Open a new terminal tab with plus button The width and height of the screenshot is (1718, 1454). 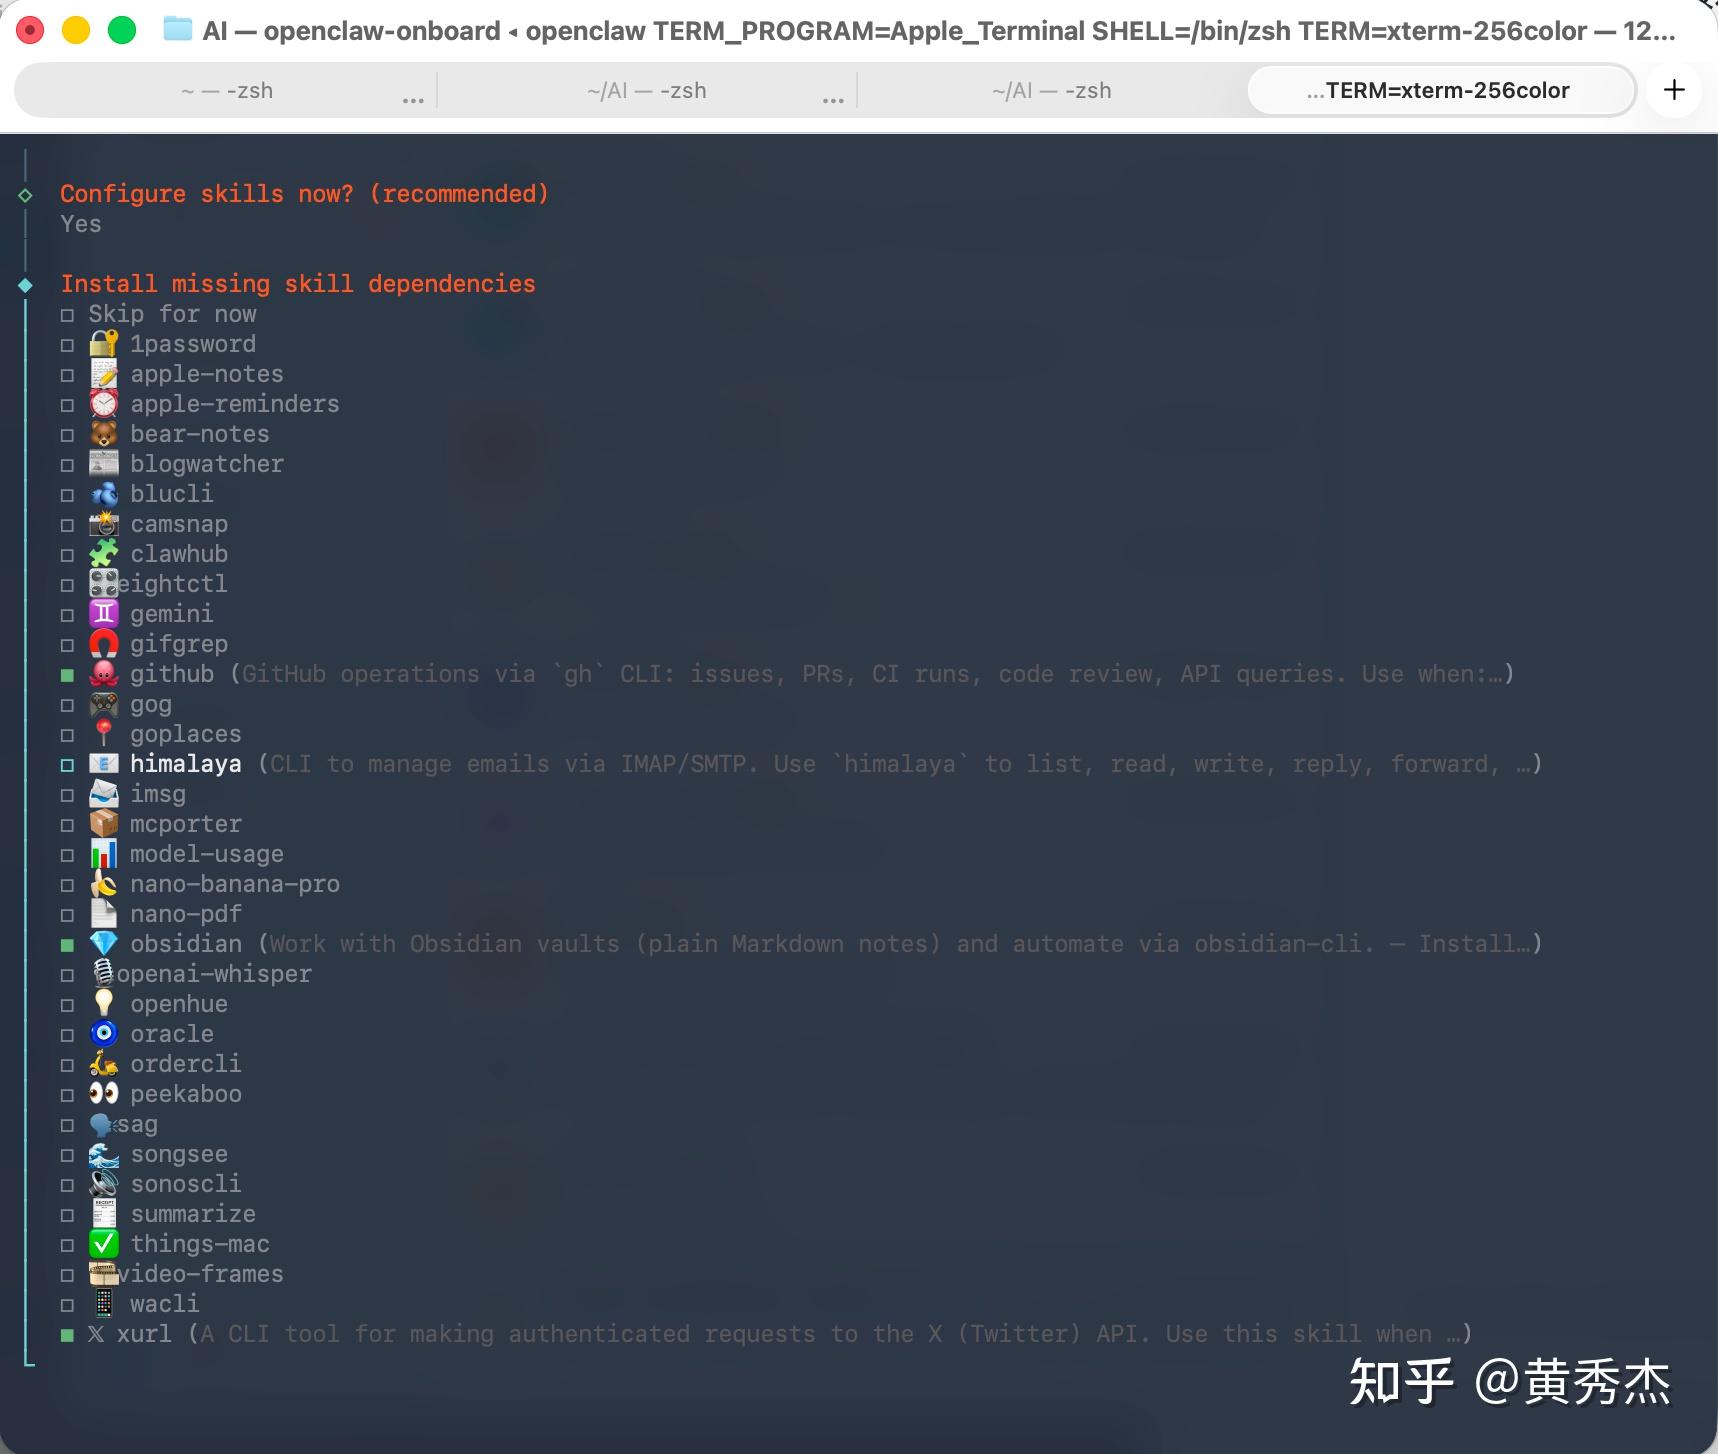[1674, 90]
